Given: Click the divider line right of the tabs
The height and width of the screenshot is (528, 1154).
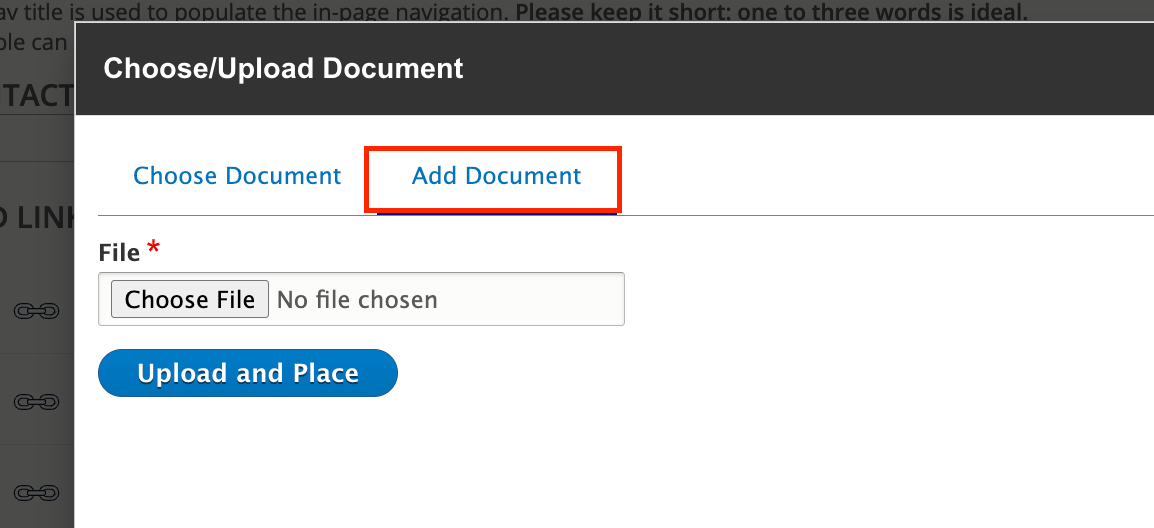Looking at the screenshot, I should pyautogui.click(x=880, y=215).
